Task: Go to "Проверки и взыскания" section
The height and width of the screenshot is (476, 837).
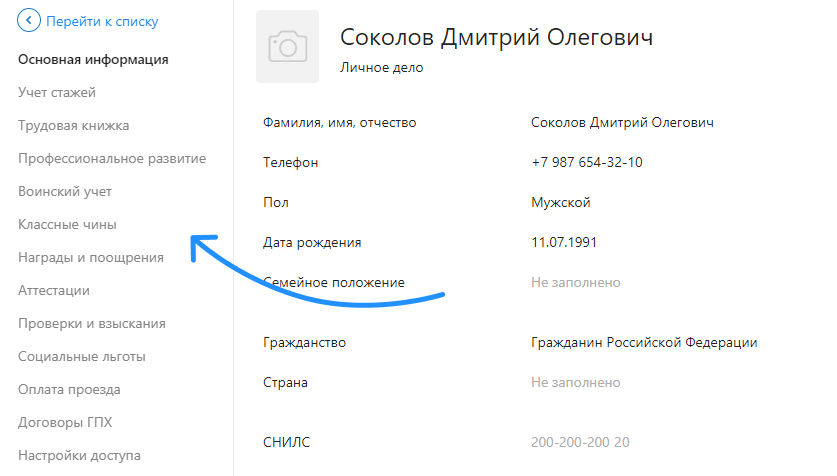Action: [92, 324]
